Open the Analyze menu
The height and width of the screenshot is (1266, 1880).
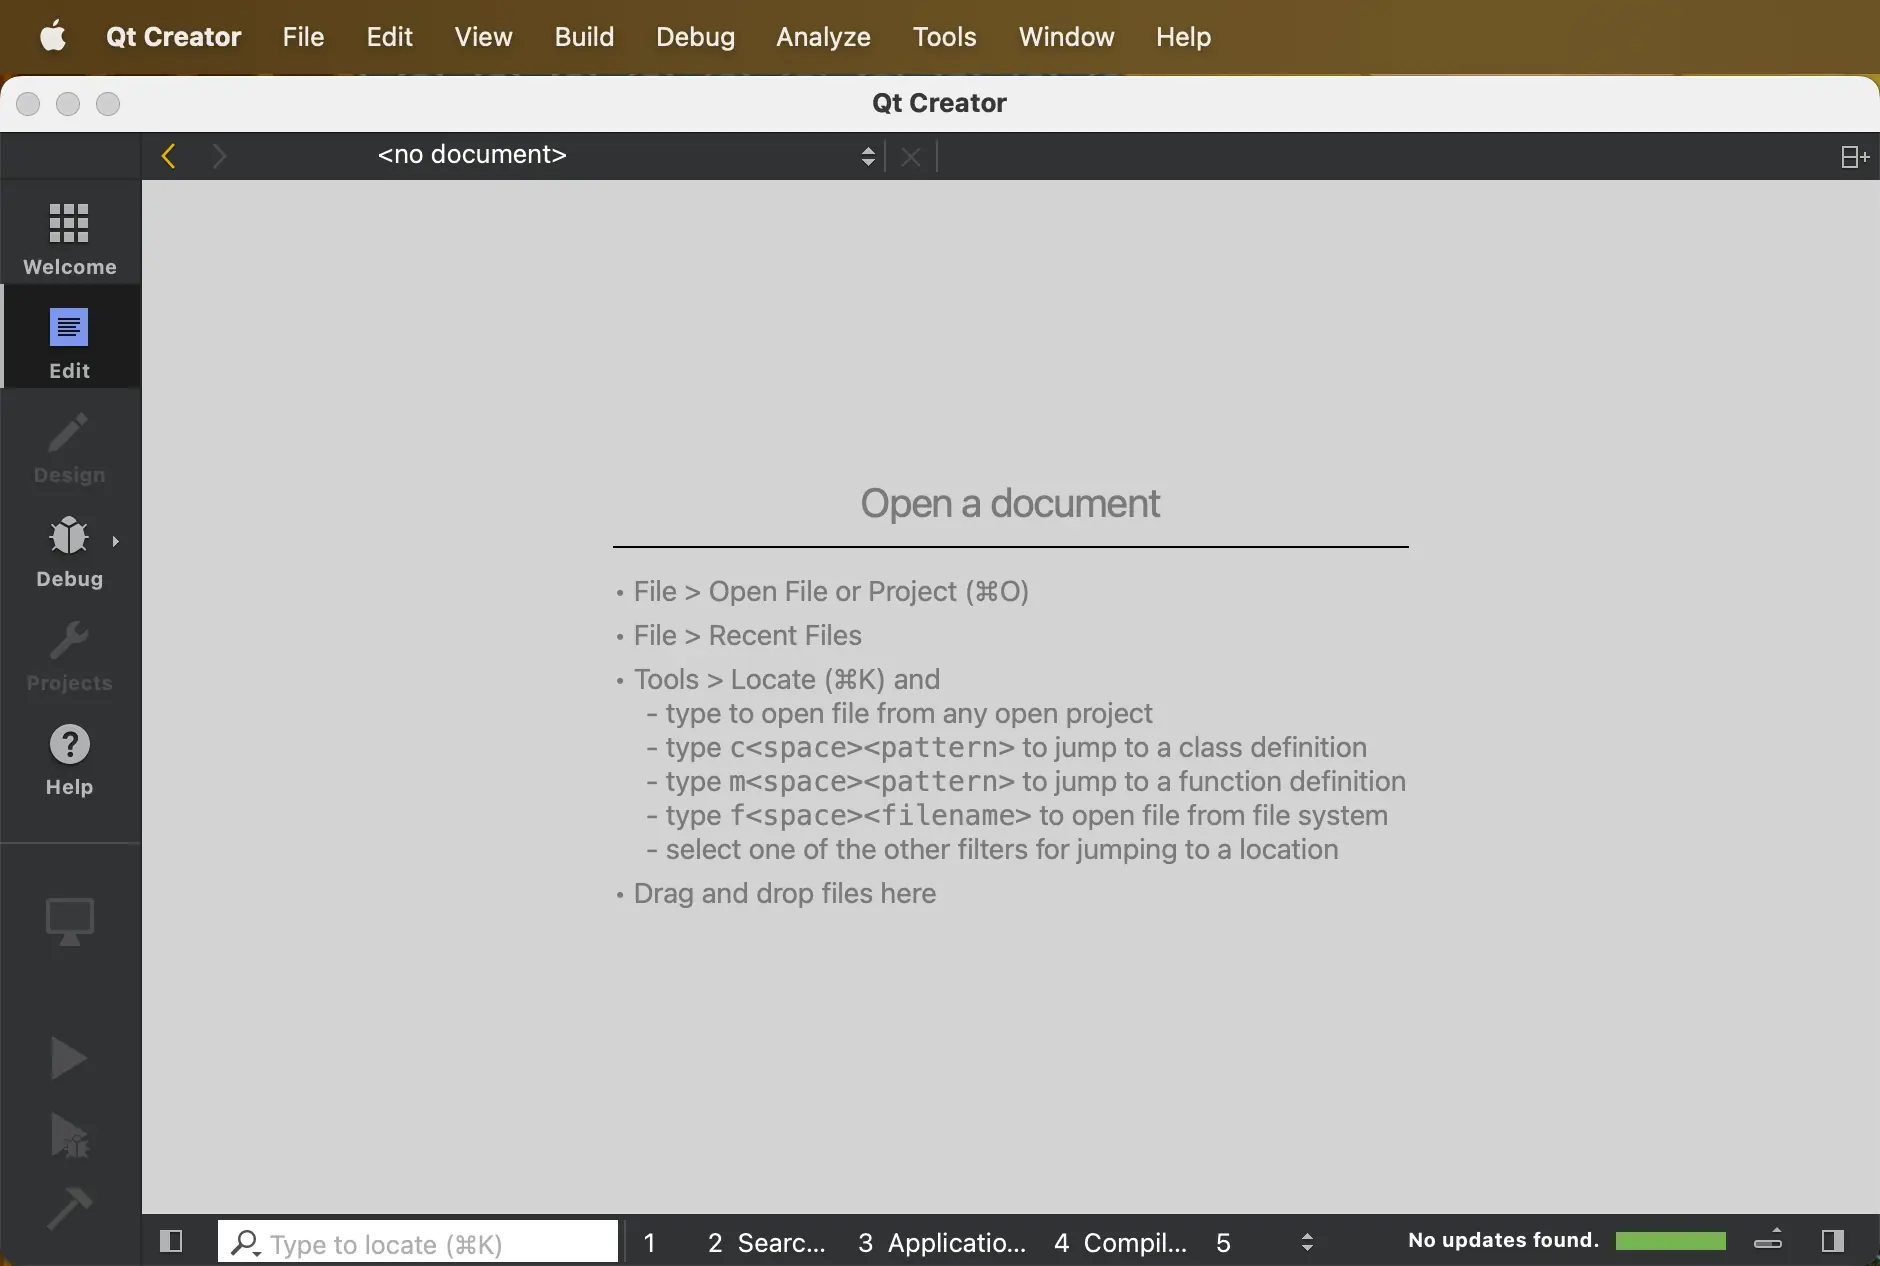tap(823, 37)
